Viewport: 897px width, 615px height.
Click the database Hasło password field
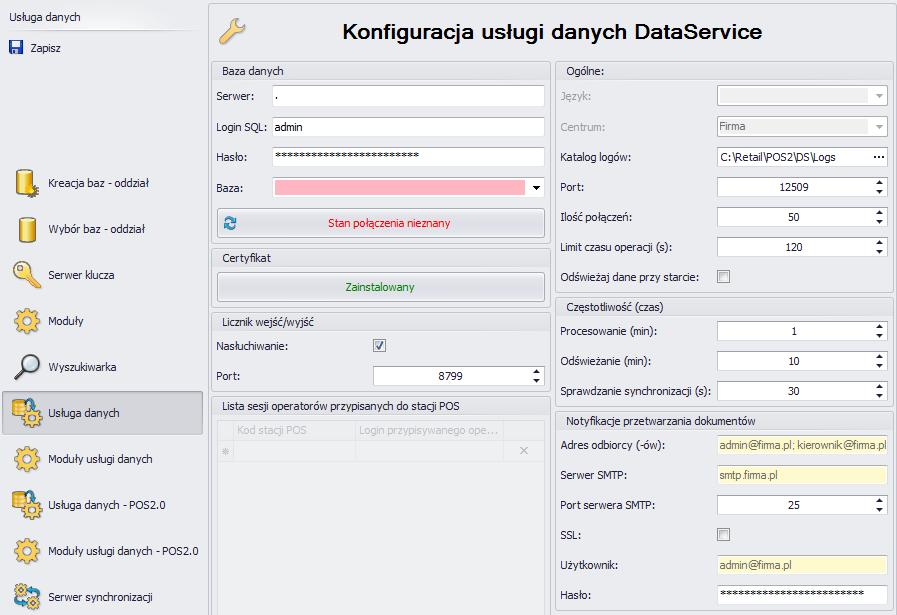[x=408, y=157]
